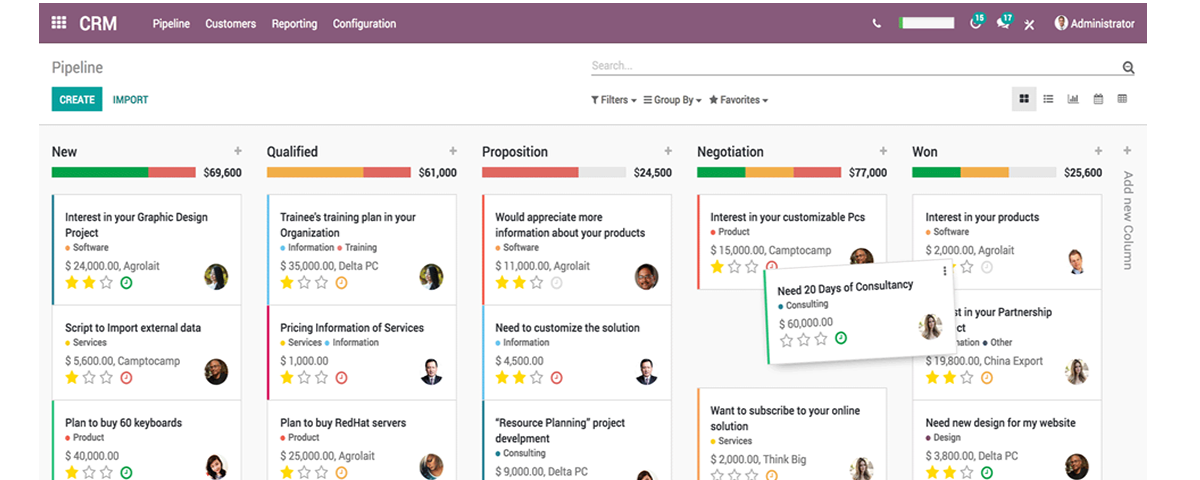
Task: Open the Configuration menu
Action: (x=364, y=24)
